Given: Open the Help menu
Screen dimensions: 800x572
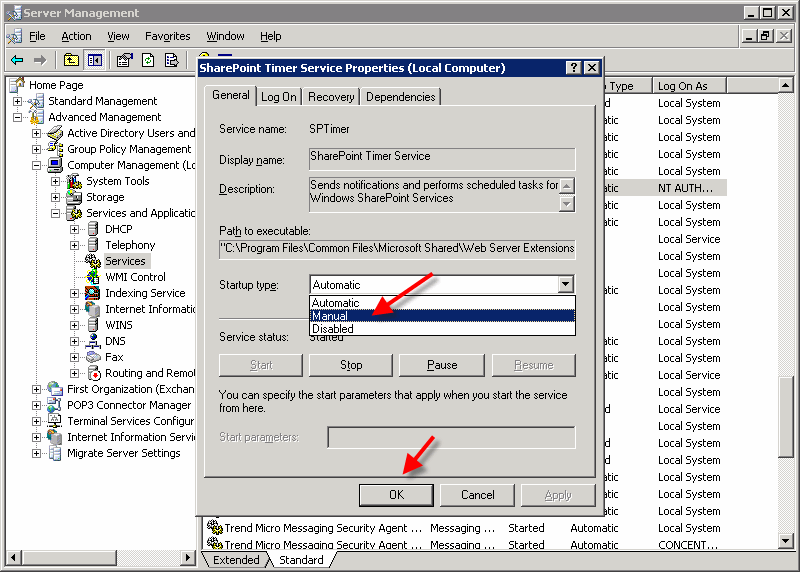Looking at the screenshot, I should pyautogui.click(x=270, y=36).
